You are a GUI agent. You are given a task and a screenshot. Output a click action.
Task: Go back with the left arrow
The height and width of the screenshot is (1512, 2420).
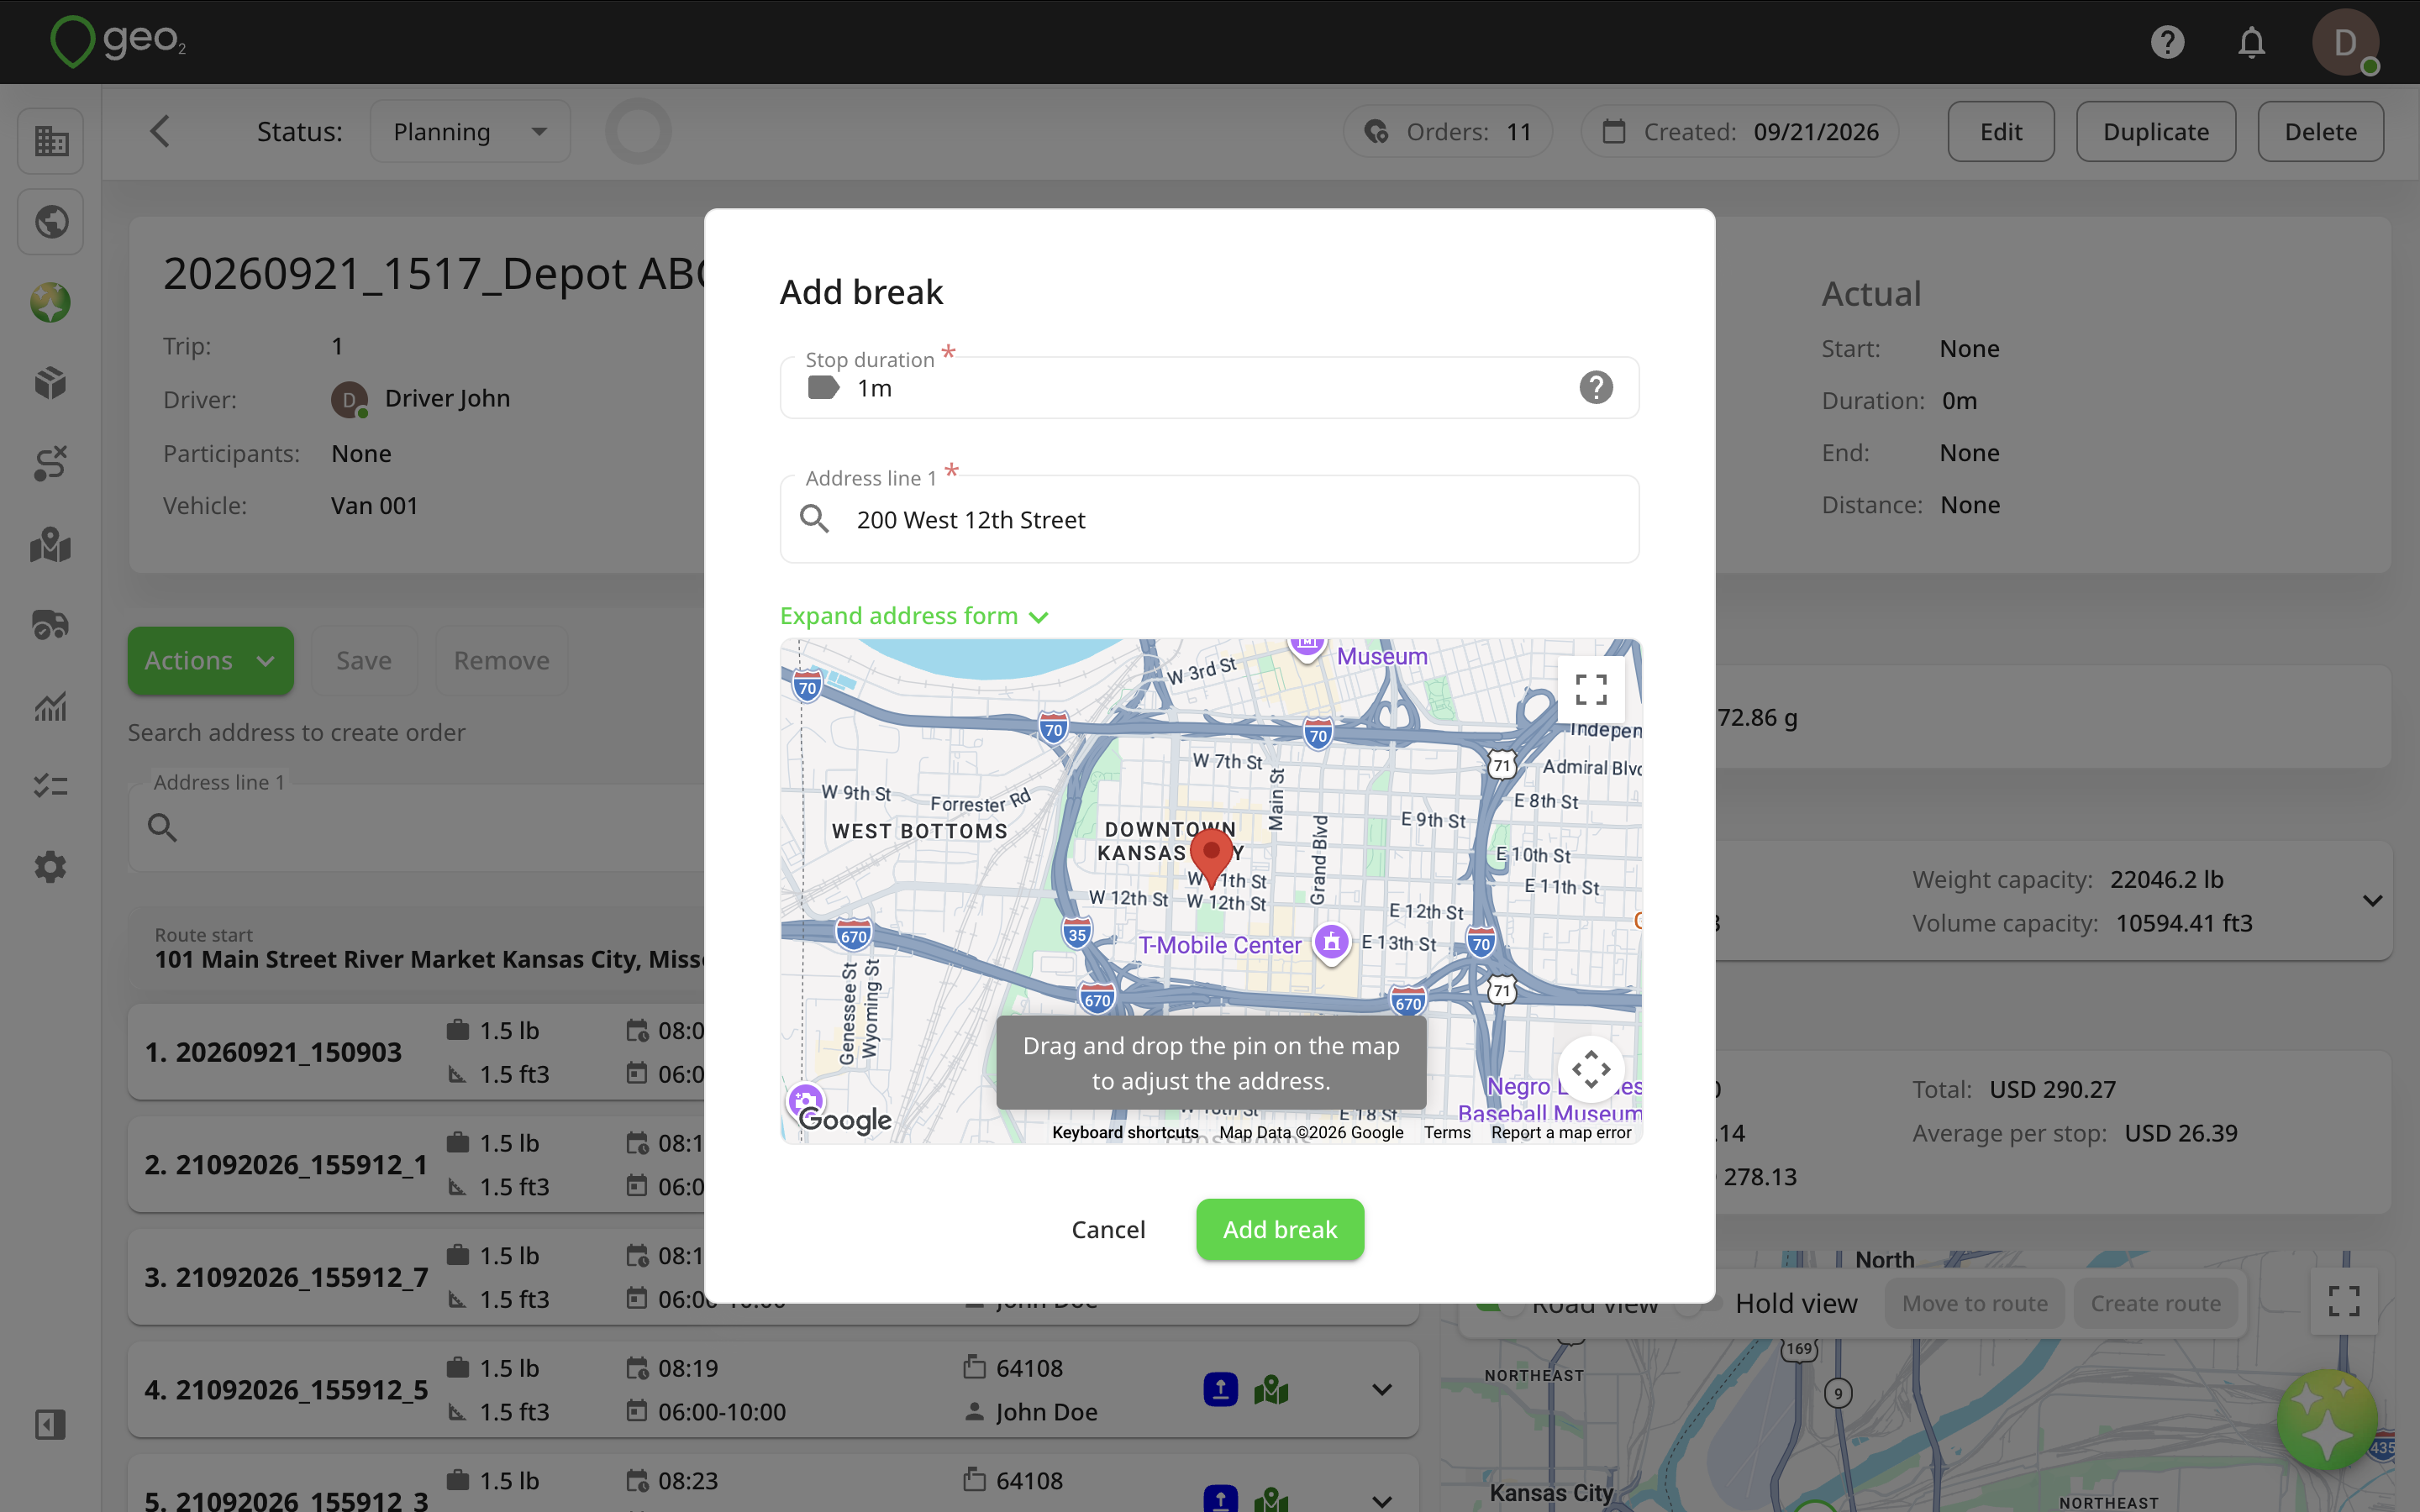pyautogui.click(x=160, y=131)
